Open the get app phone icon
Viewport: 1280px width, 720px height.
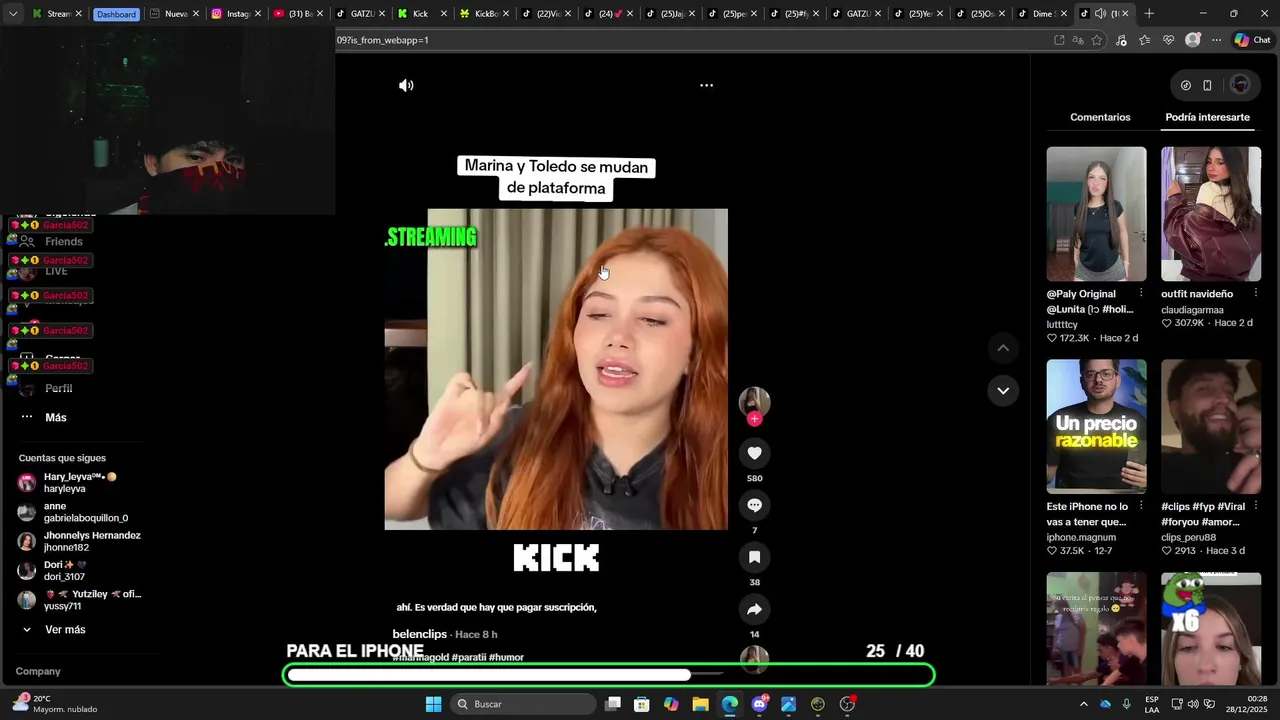point(1207,85)
